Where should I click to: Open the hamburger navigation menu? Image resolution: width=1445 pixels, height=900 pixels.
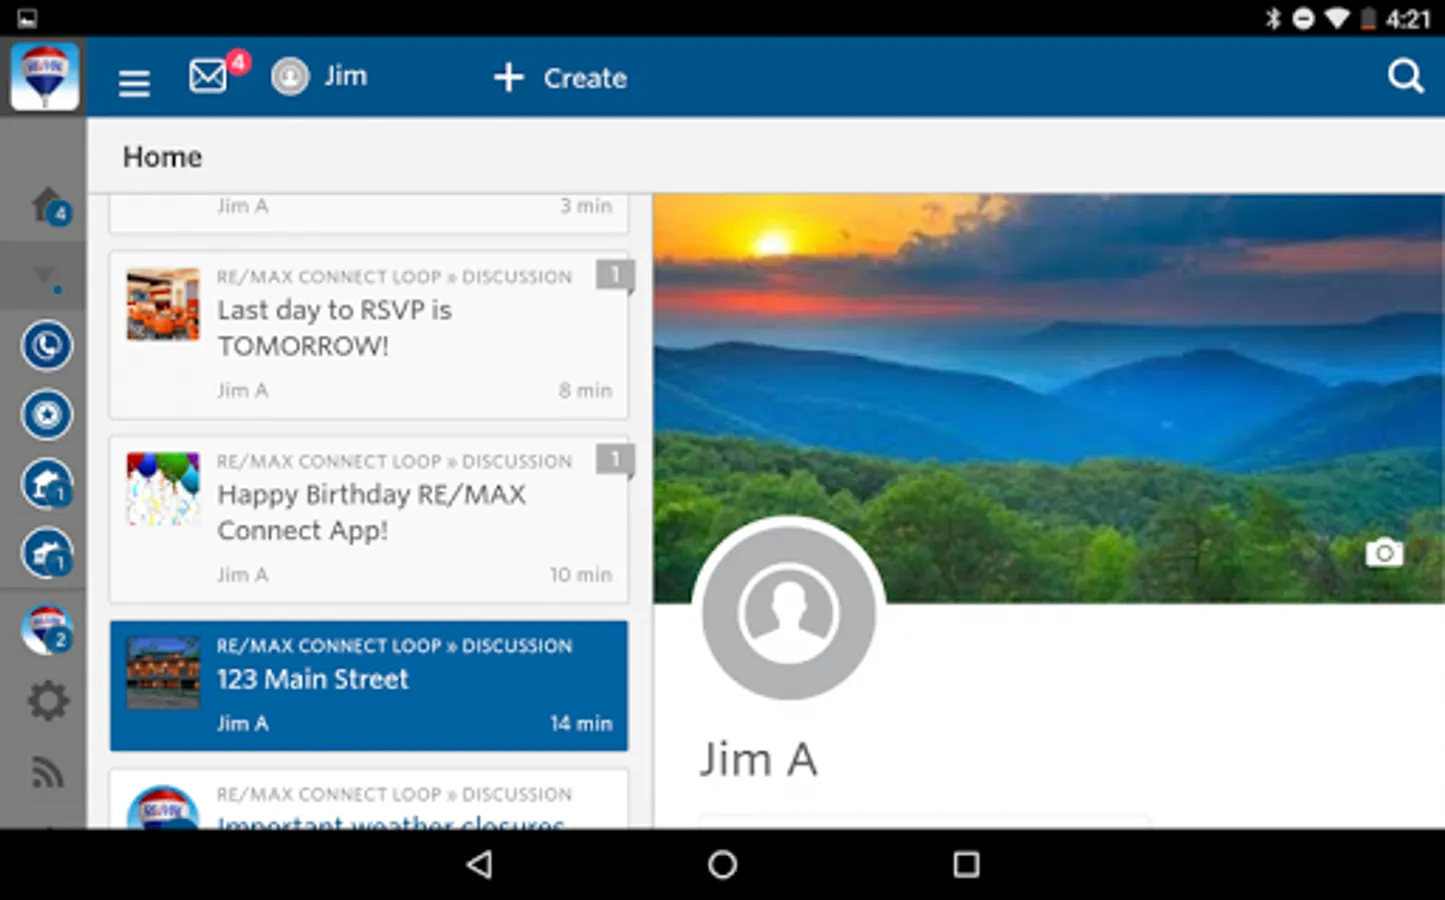pyautogui.click(x=134, y=83)
